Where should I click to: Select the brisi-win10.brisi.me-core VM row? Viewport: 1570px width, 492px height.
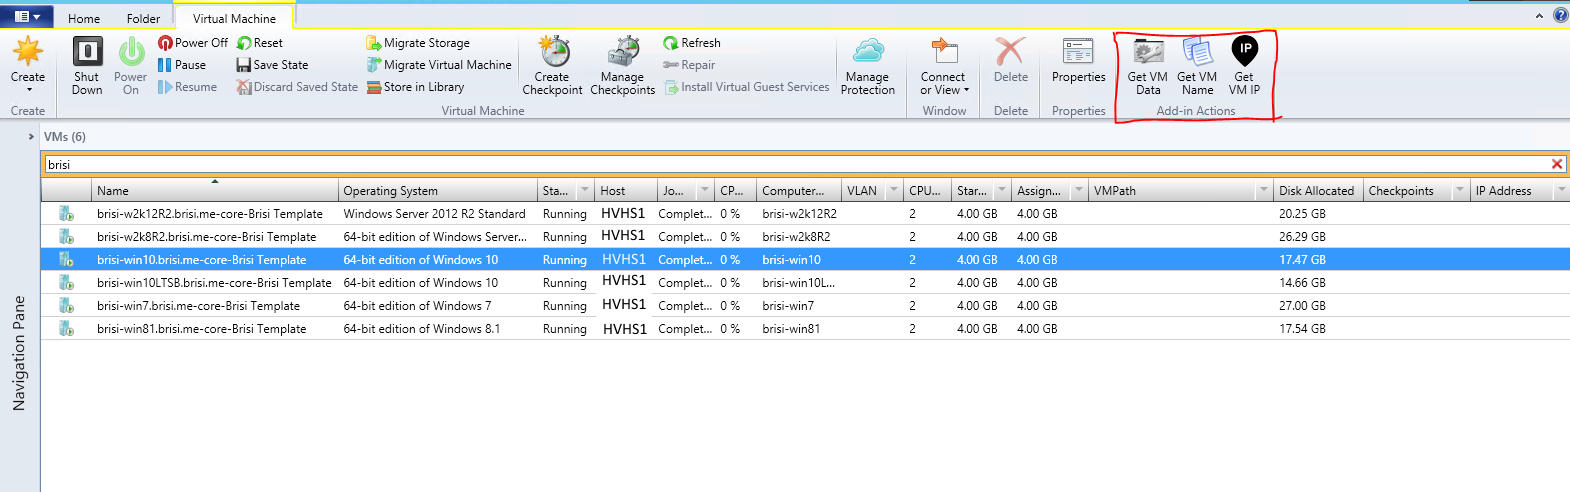click(805, 260)
